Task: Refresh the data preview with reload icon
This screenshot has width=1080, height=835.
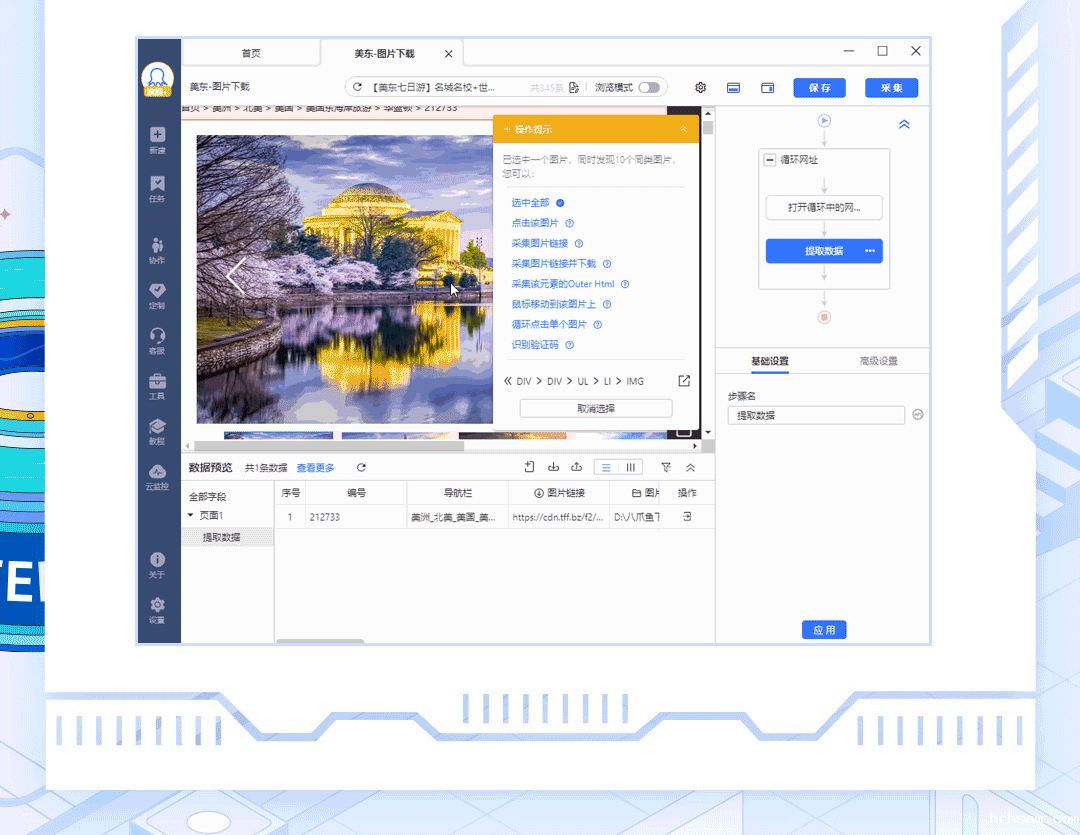Action: (361, 467)
